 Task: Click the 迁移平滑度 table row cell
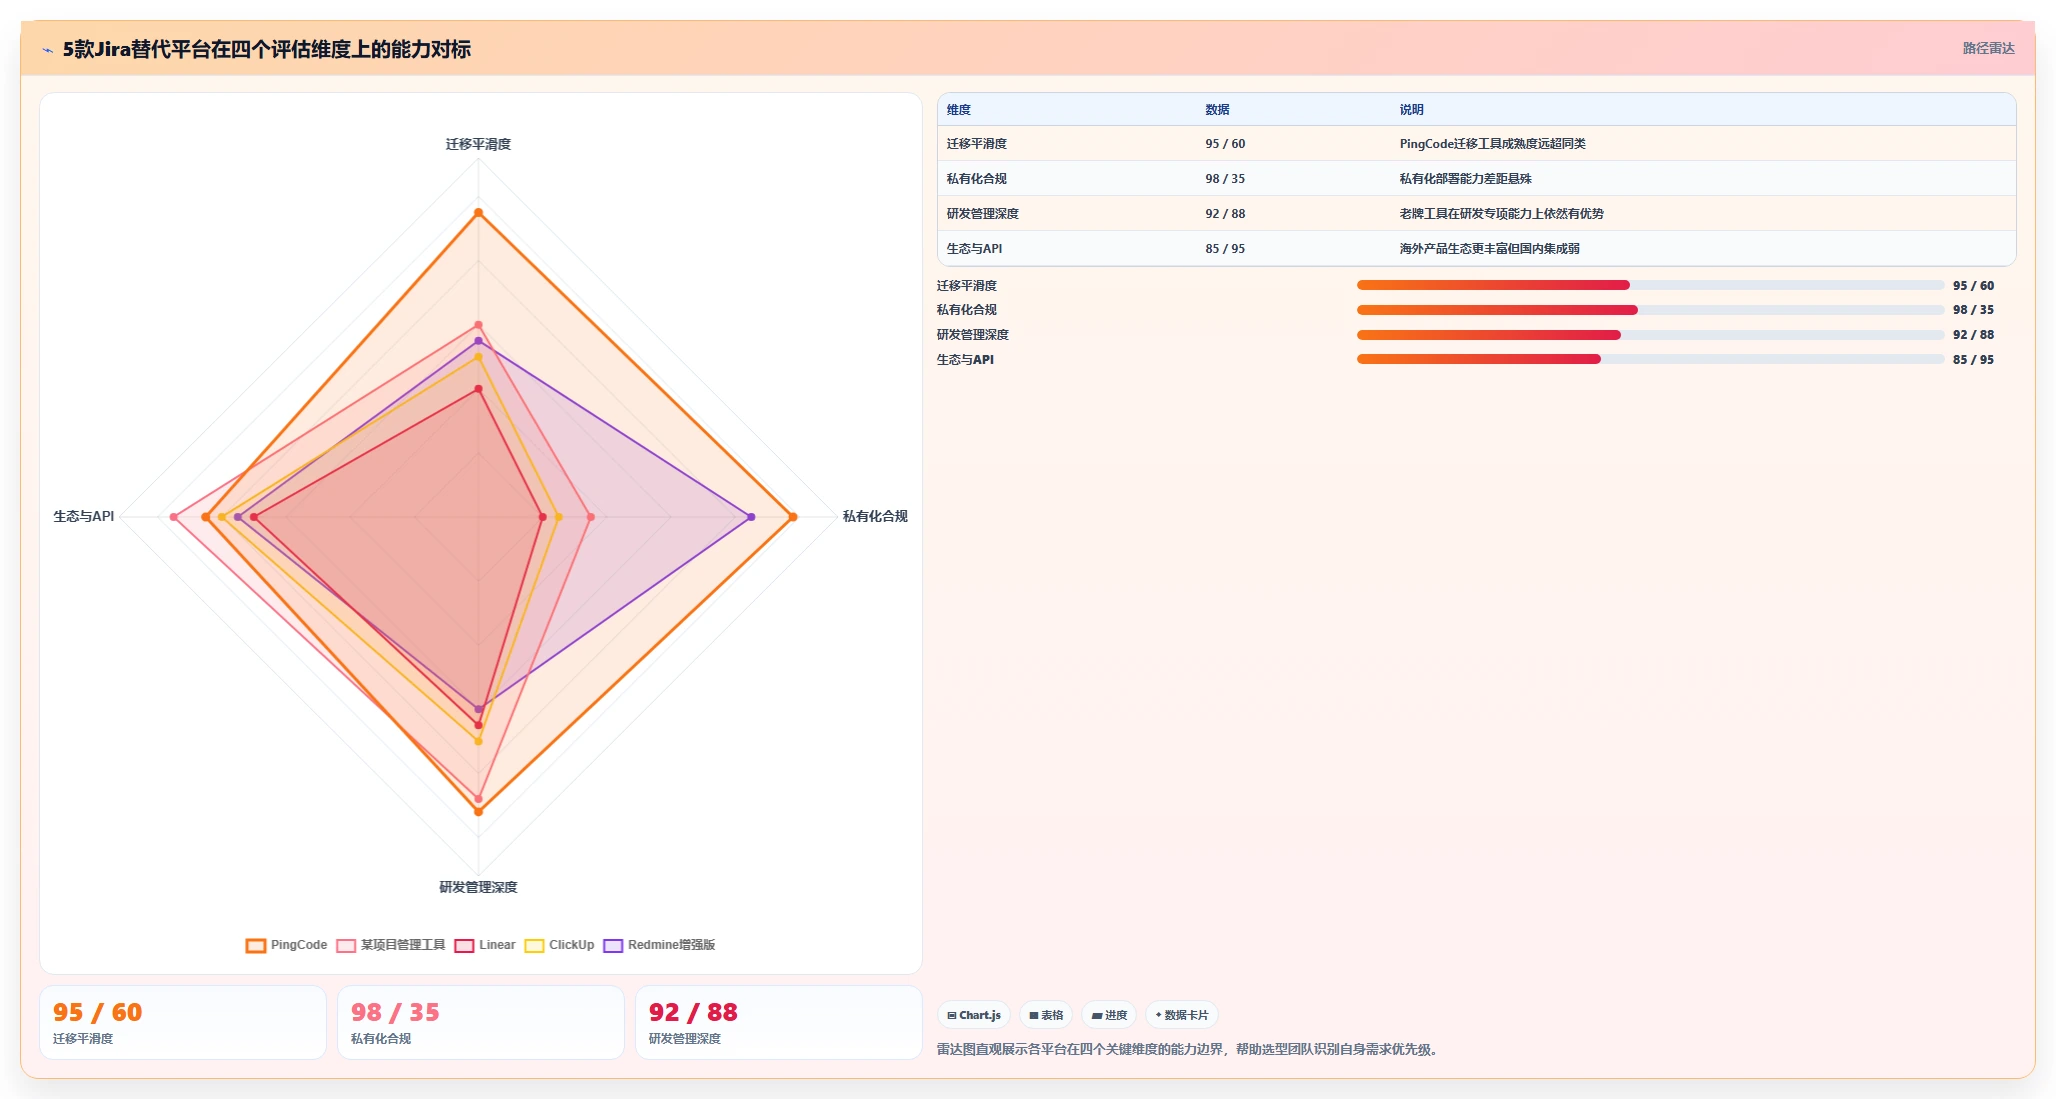[977, 144]
